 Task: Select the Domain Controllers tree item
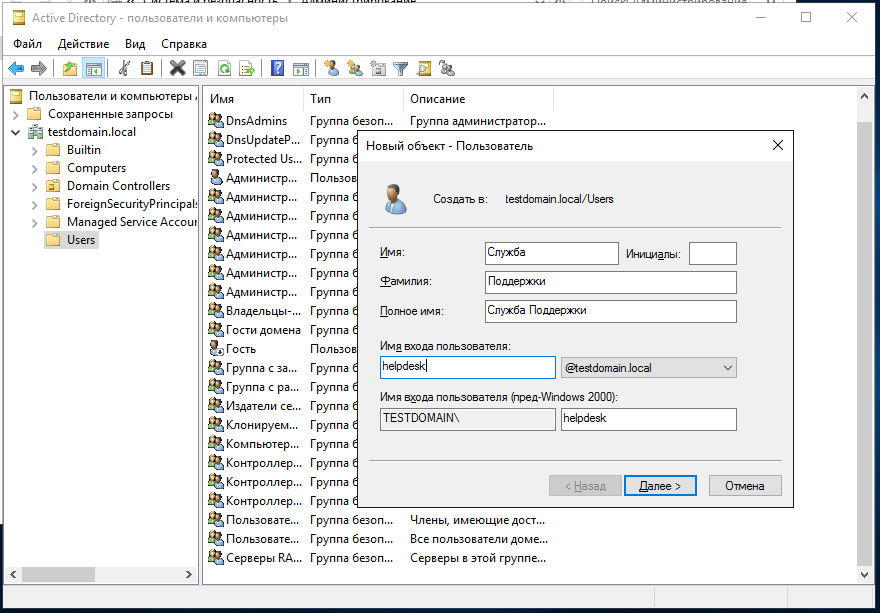[x=118, y=186]
